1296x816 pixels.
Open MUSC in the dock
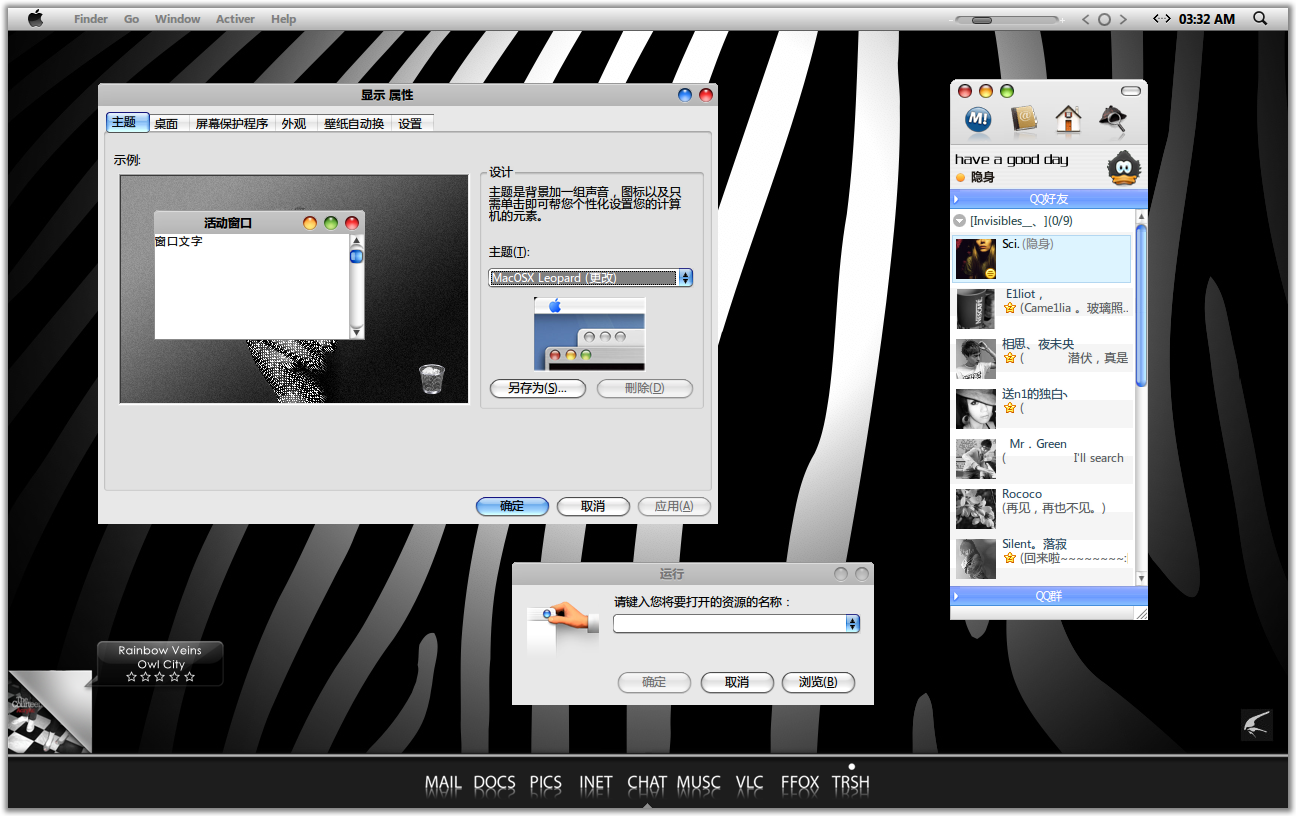click(x=699, y=783)
